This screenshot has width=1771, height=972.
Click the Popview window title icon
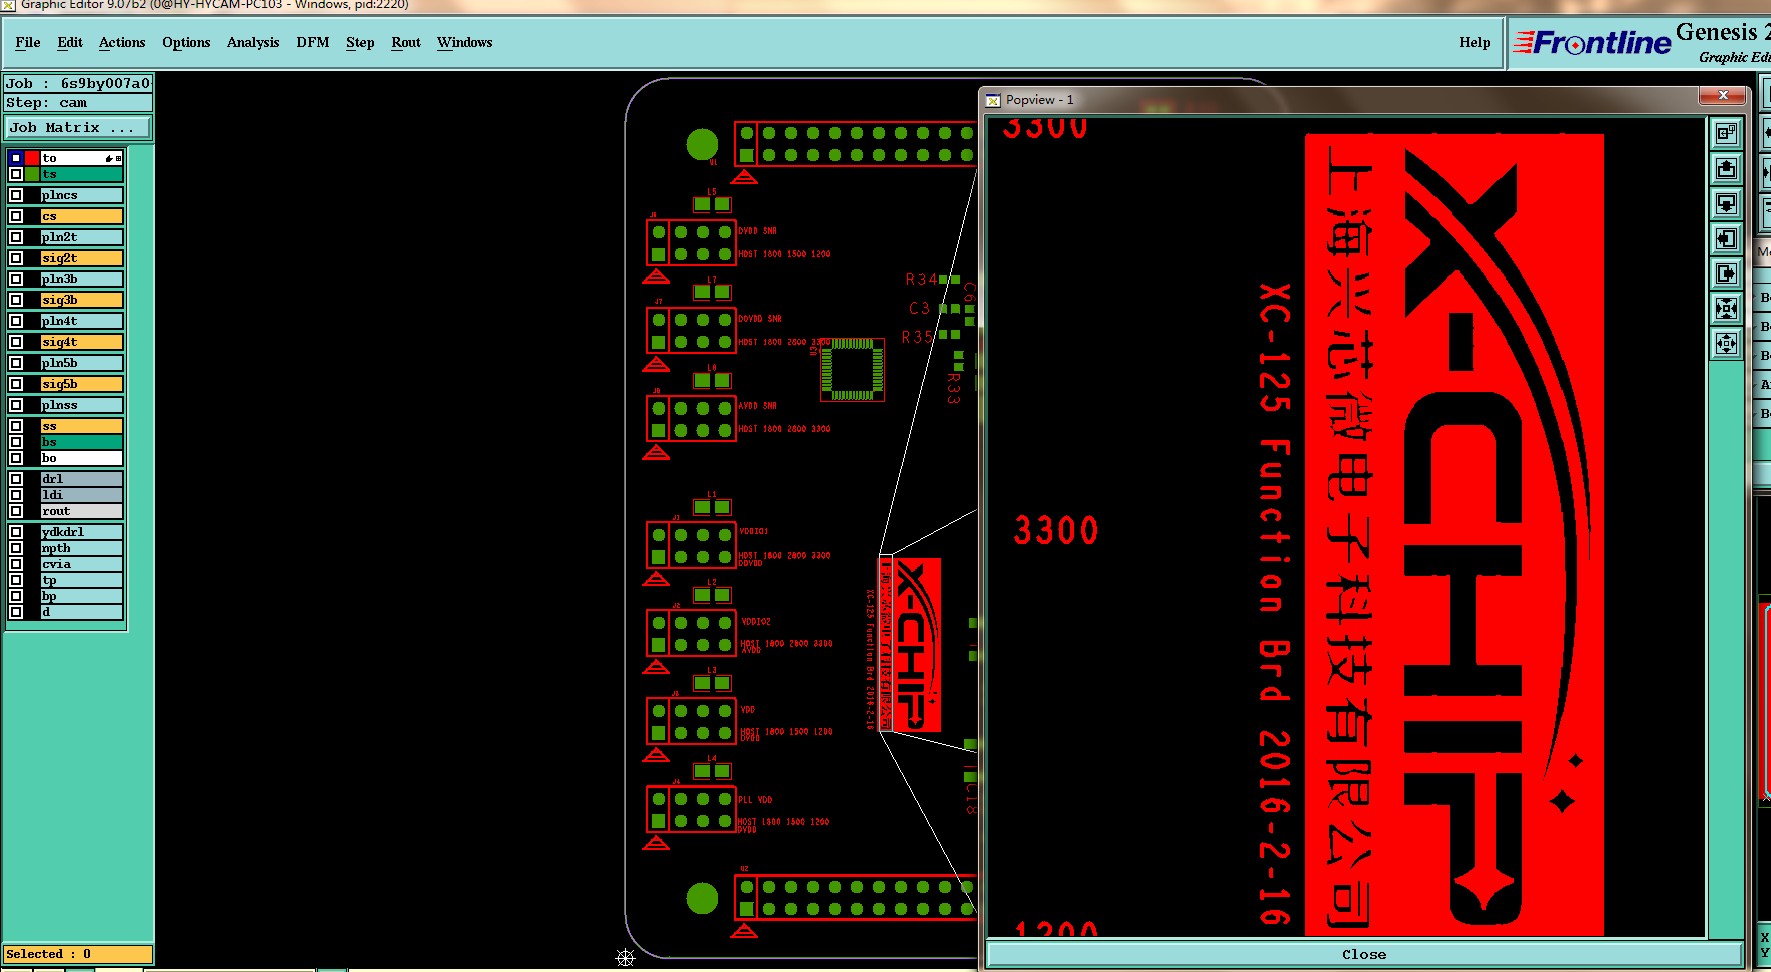[993, 100]
